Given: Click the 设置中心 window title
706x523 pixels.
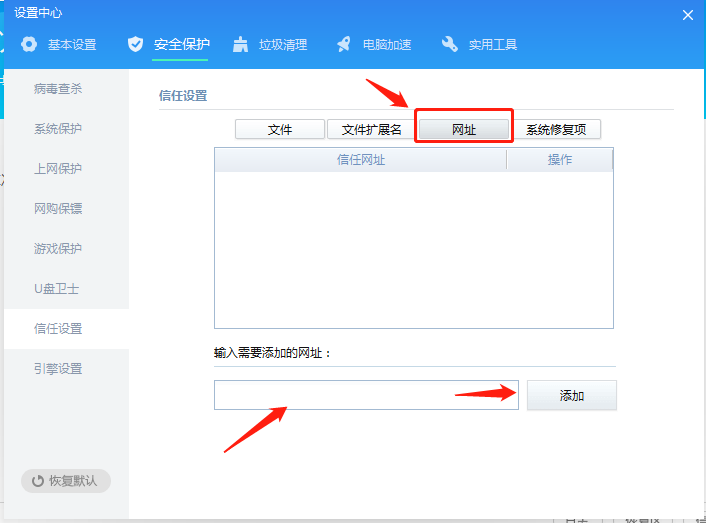Looking at the screenshot, I should pyautogui.click(x=38, y=13).
